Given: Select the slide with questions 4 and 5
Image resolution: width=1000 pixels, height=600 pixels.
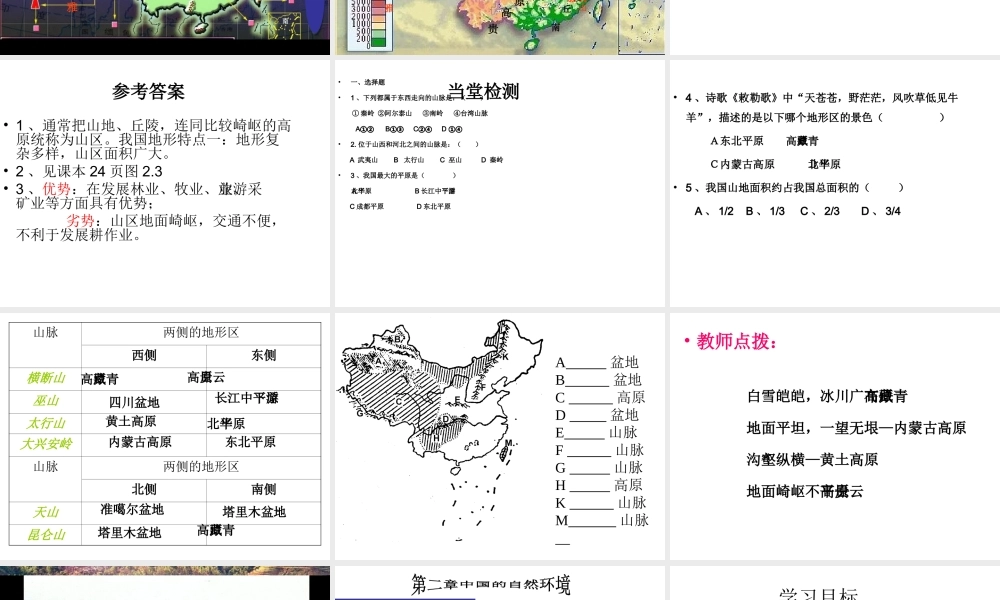Looking at the screenshot, I should pyautogui.click(x=835, y=183).
